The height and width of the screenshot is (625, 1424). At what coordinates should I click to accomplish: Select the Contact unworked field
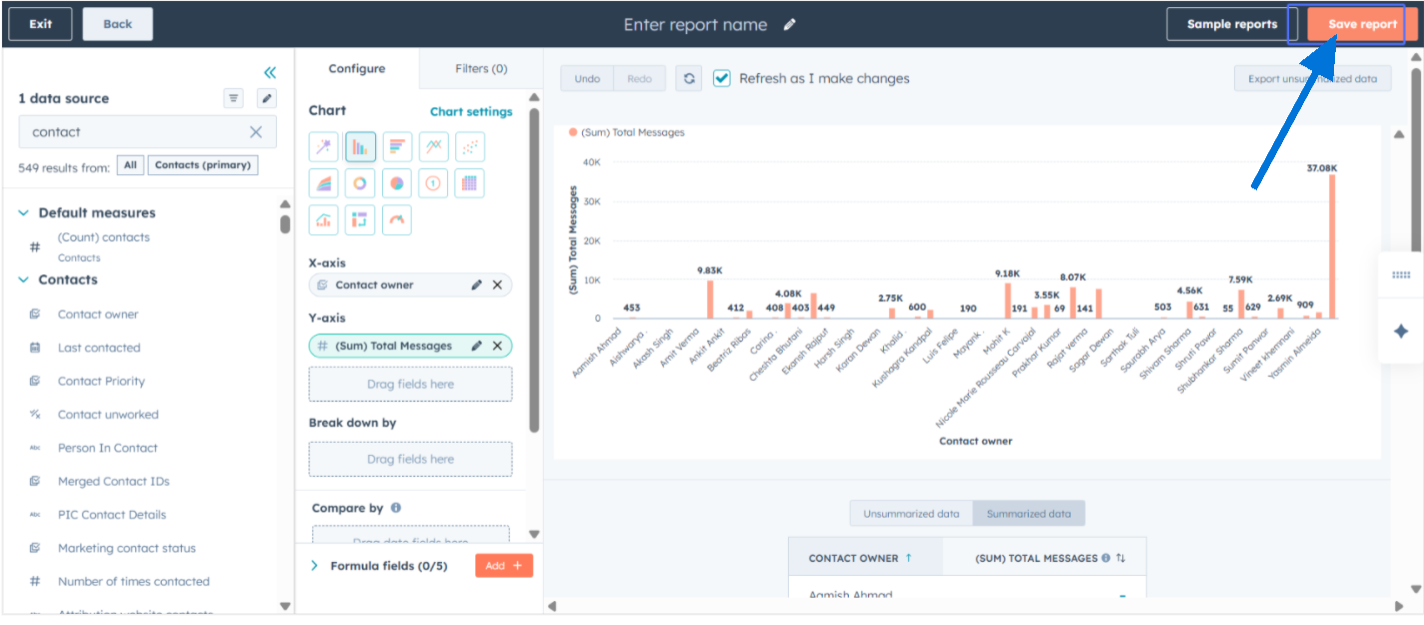coord(108,414)
